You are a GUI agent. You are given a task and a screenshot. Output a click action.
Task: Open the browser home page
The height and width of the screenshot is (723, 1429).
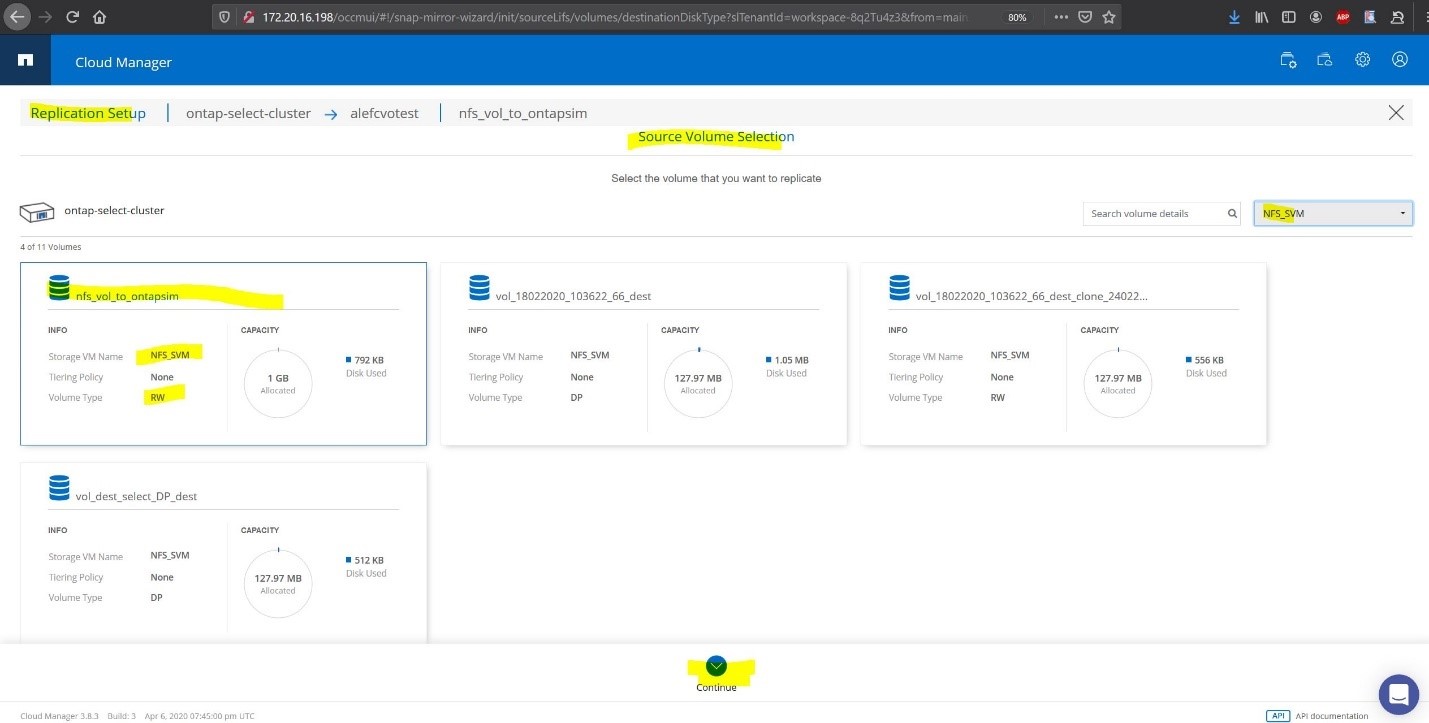[x=99, y=17]
